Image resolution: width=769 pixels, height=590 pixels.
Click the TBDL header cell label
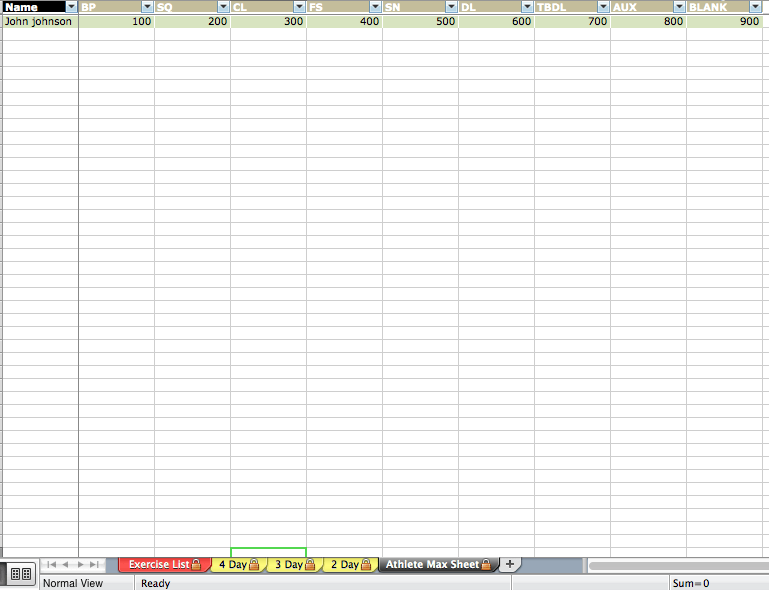(x=551, y=7)
